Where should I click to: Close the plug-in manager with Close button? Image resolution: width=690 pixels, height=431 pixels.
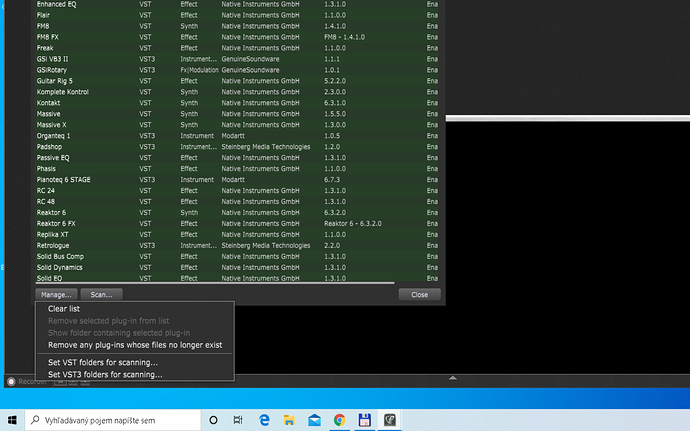[419, 295]
